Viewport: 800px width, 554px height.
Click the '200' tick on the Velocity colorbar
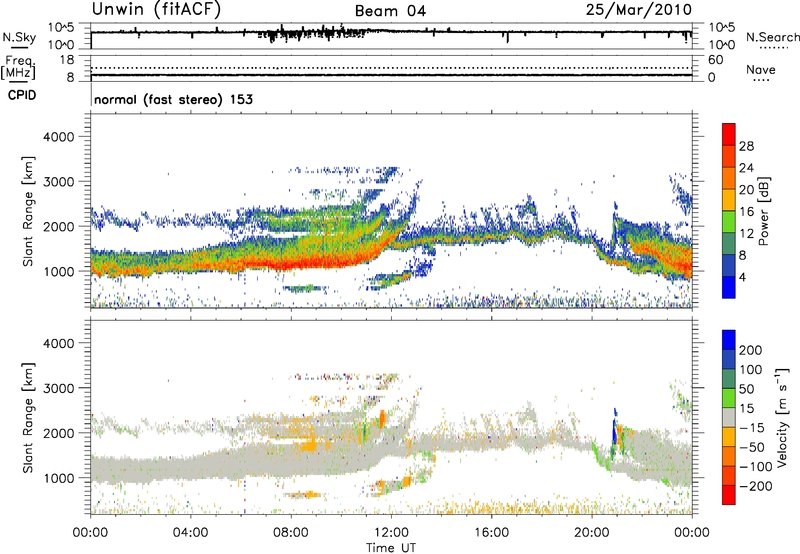tap(751, 350)
